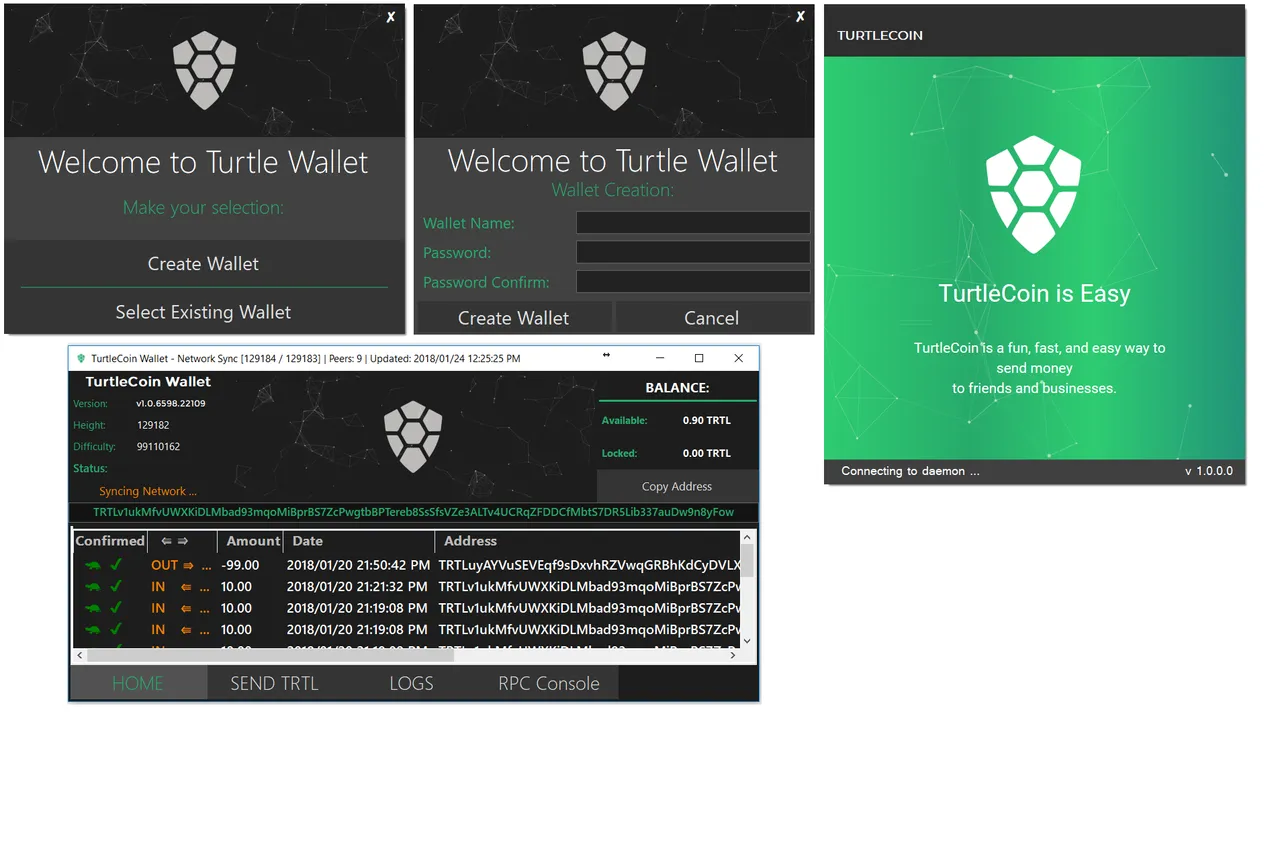Click the -99.00 amount cell
This screenshot has width=1280, height=868.
[x=240, y=565]
